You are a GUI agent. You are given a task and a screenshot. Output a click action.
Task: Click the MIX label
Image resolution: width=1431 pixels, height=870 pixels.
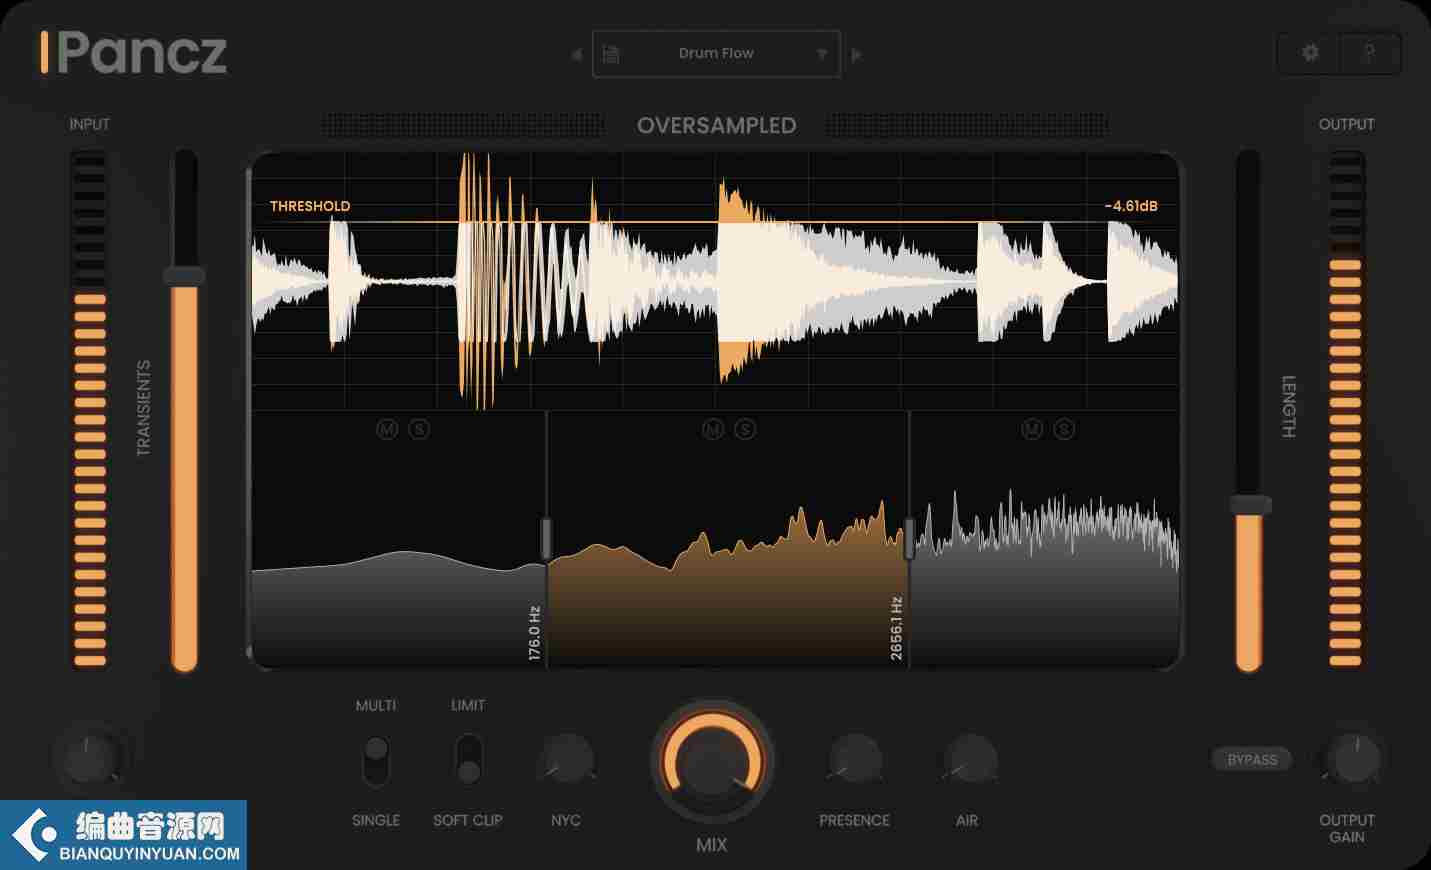[712, 845]
